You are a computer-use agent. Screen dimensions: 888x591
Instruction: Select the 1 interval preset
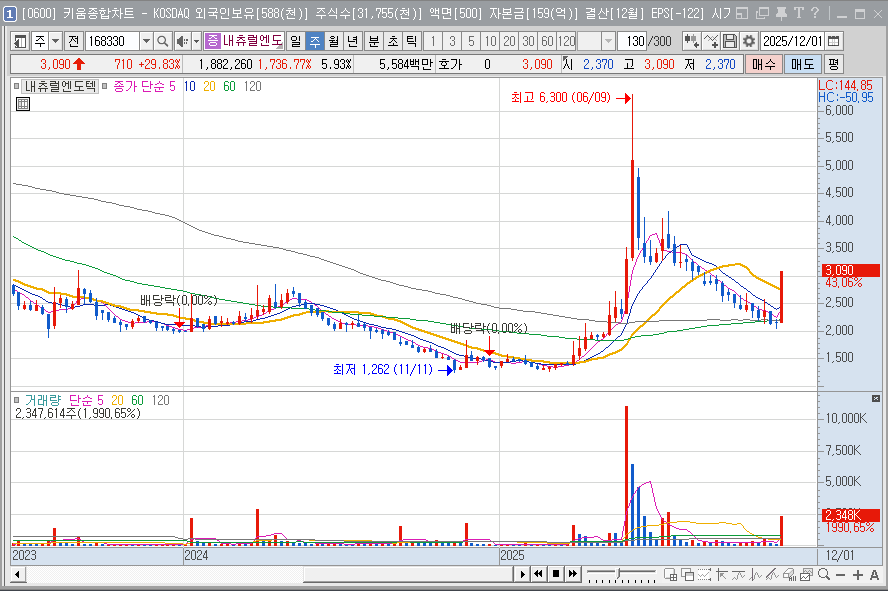[x=433, y=41]
